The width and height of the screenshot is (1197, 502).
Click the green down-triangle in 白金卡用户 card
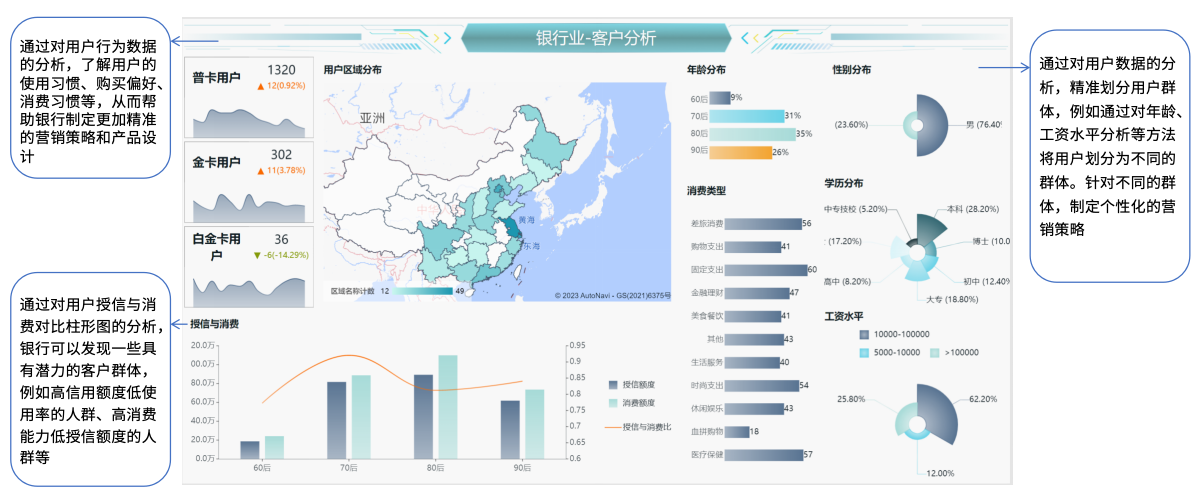pos(257,255)
